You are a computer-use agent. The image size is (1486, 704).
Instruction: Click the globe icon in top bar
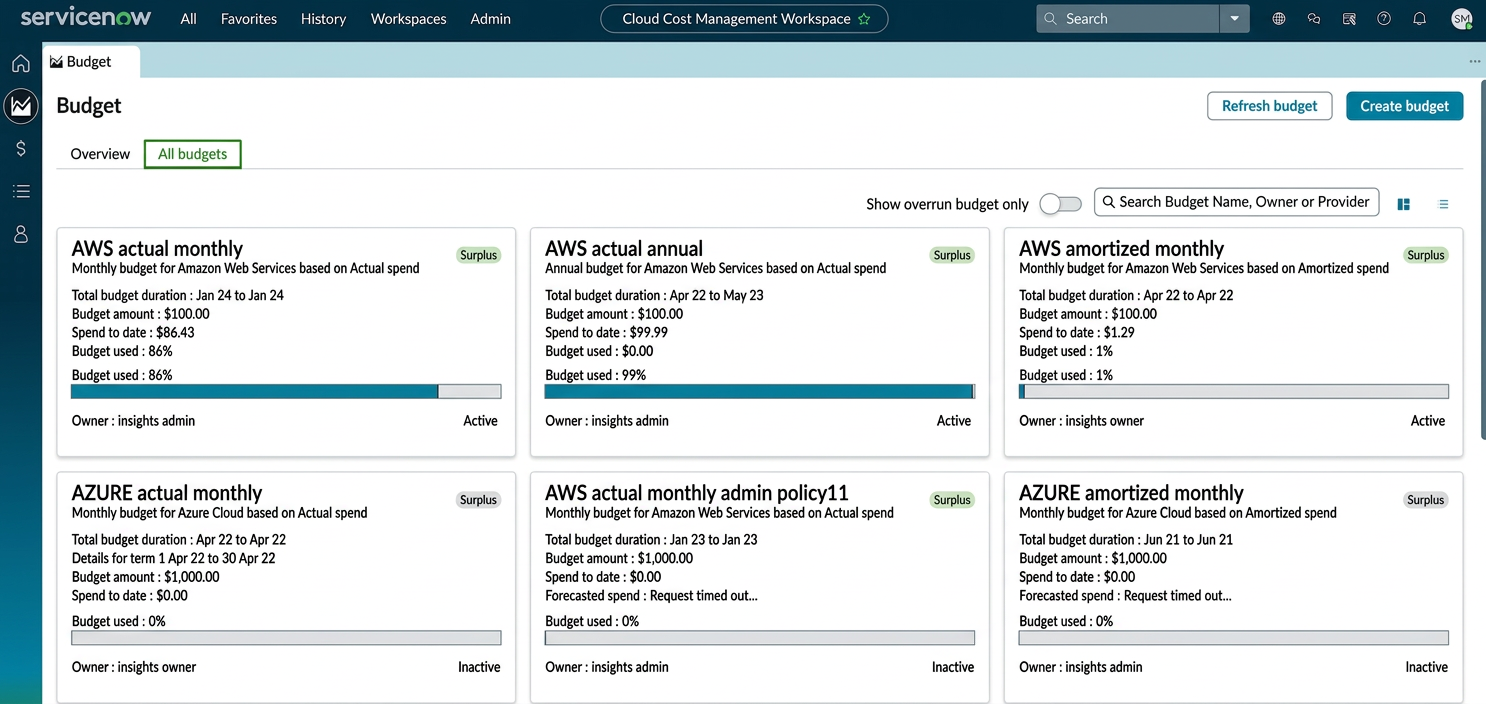click(1279, 18)
